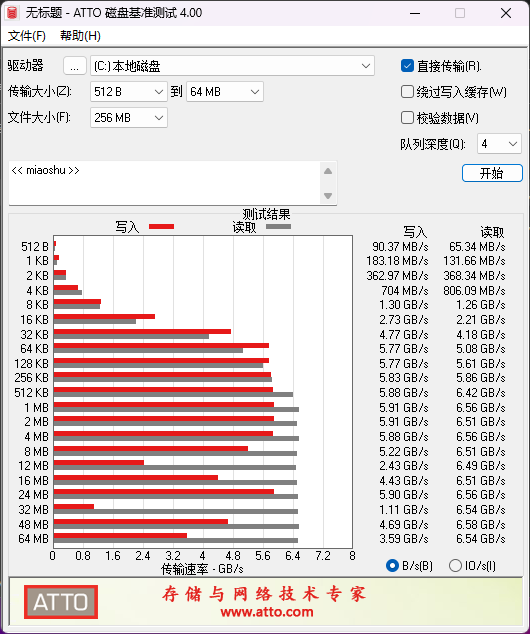Click the 开始 start button

coord(492,173)
